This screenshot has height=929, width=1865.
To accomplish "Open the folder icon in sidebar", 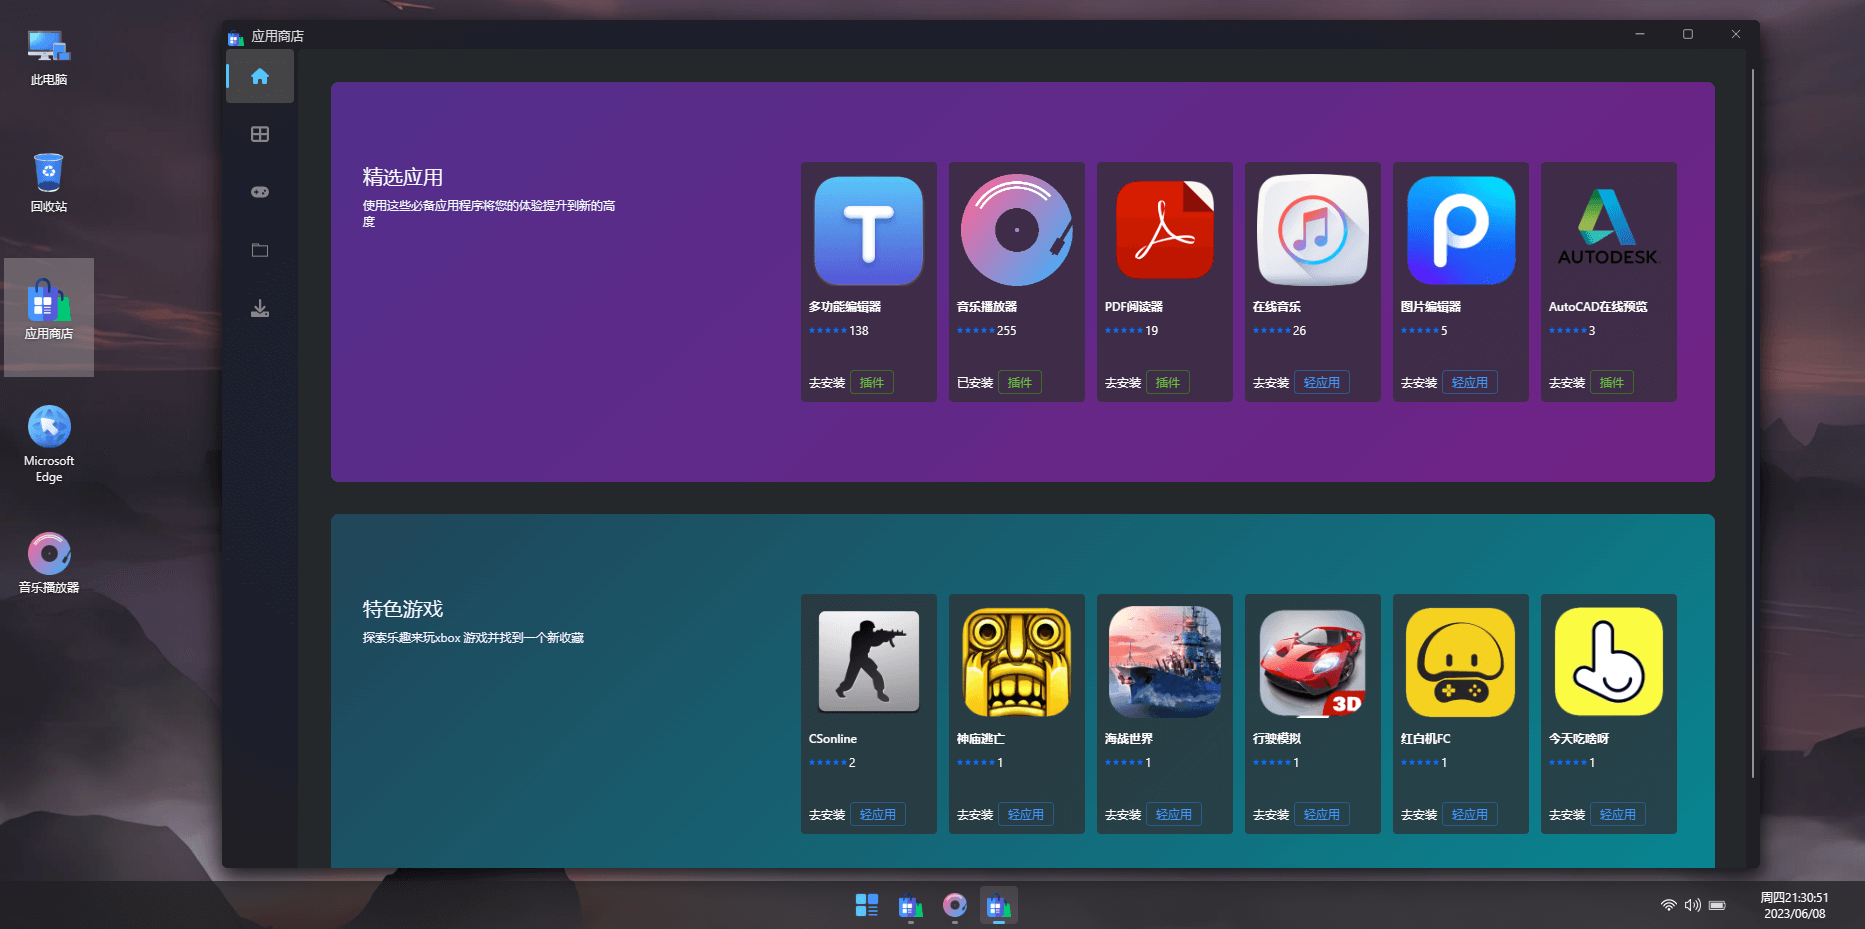I will pos(260,250).
